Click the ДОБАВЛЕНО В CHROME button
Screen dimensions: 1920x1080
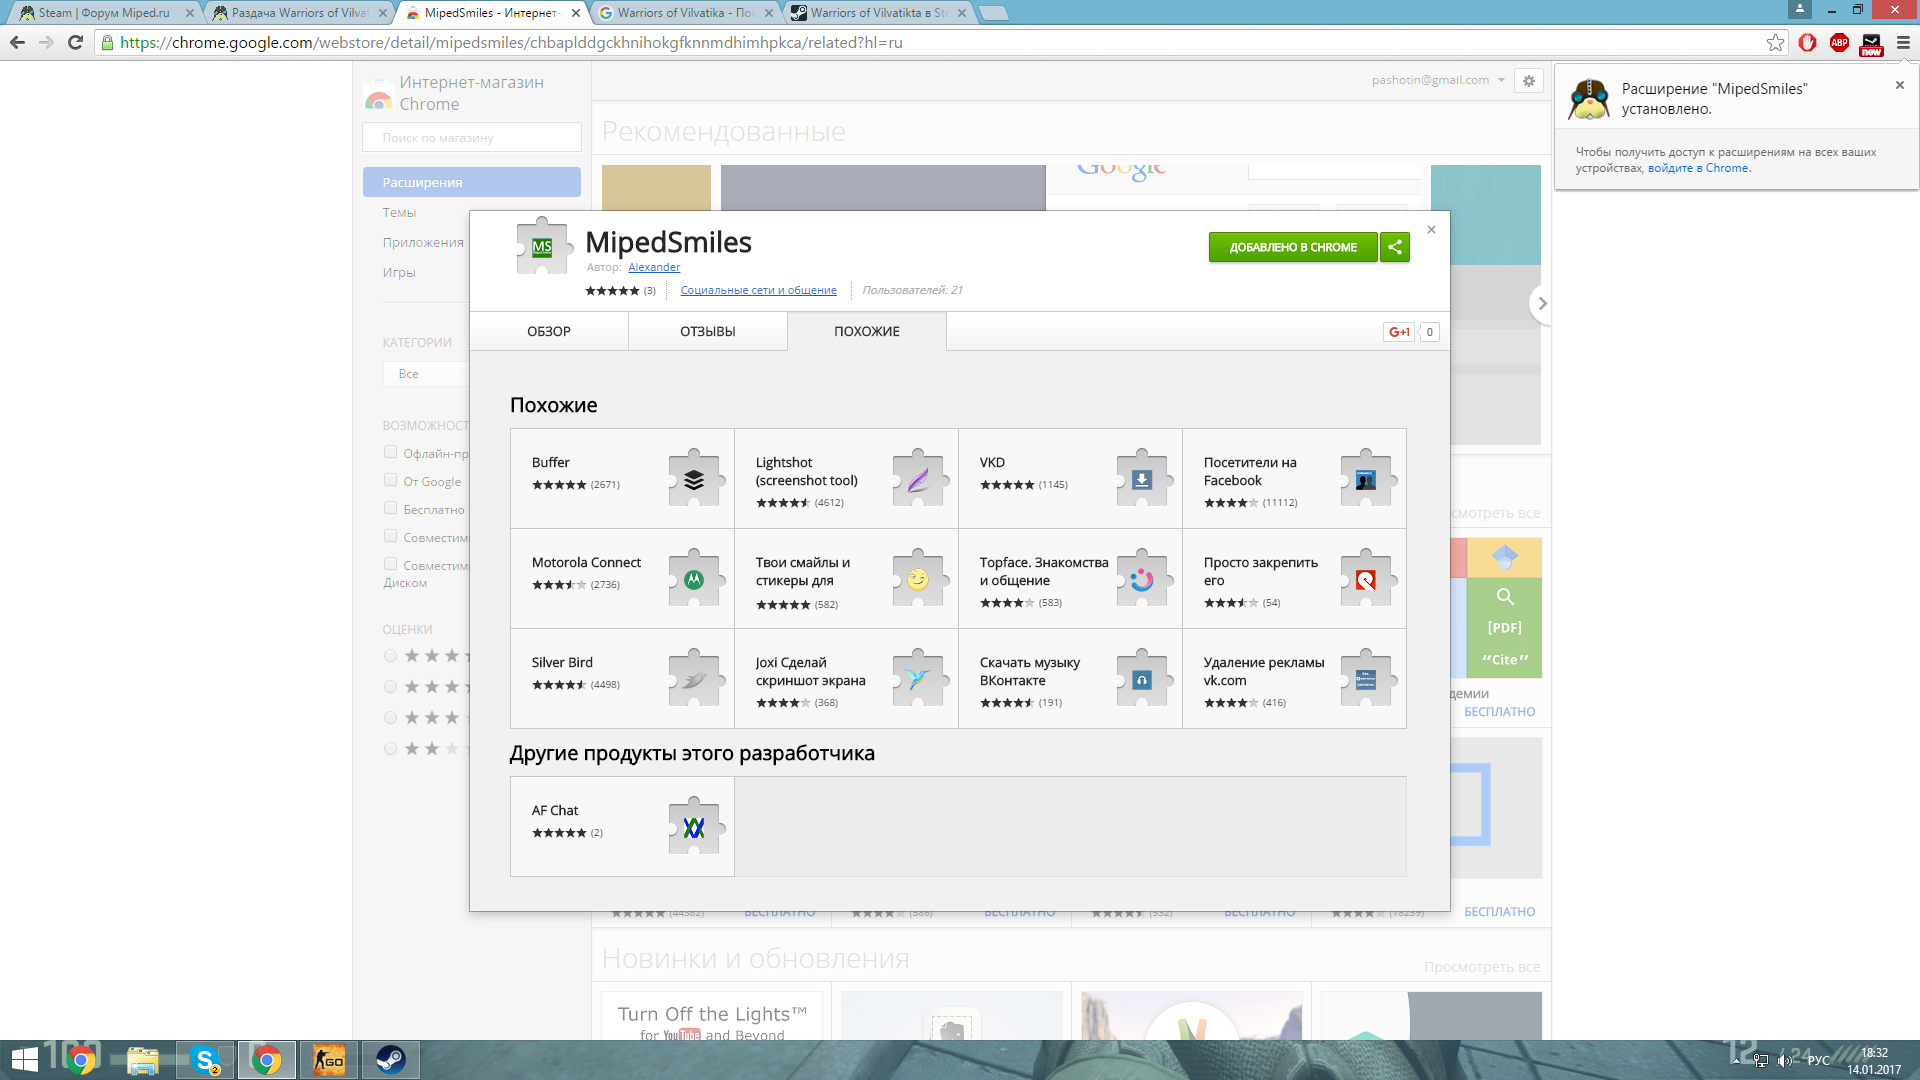pos(1293,247)
